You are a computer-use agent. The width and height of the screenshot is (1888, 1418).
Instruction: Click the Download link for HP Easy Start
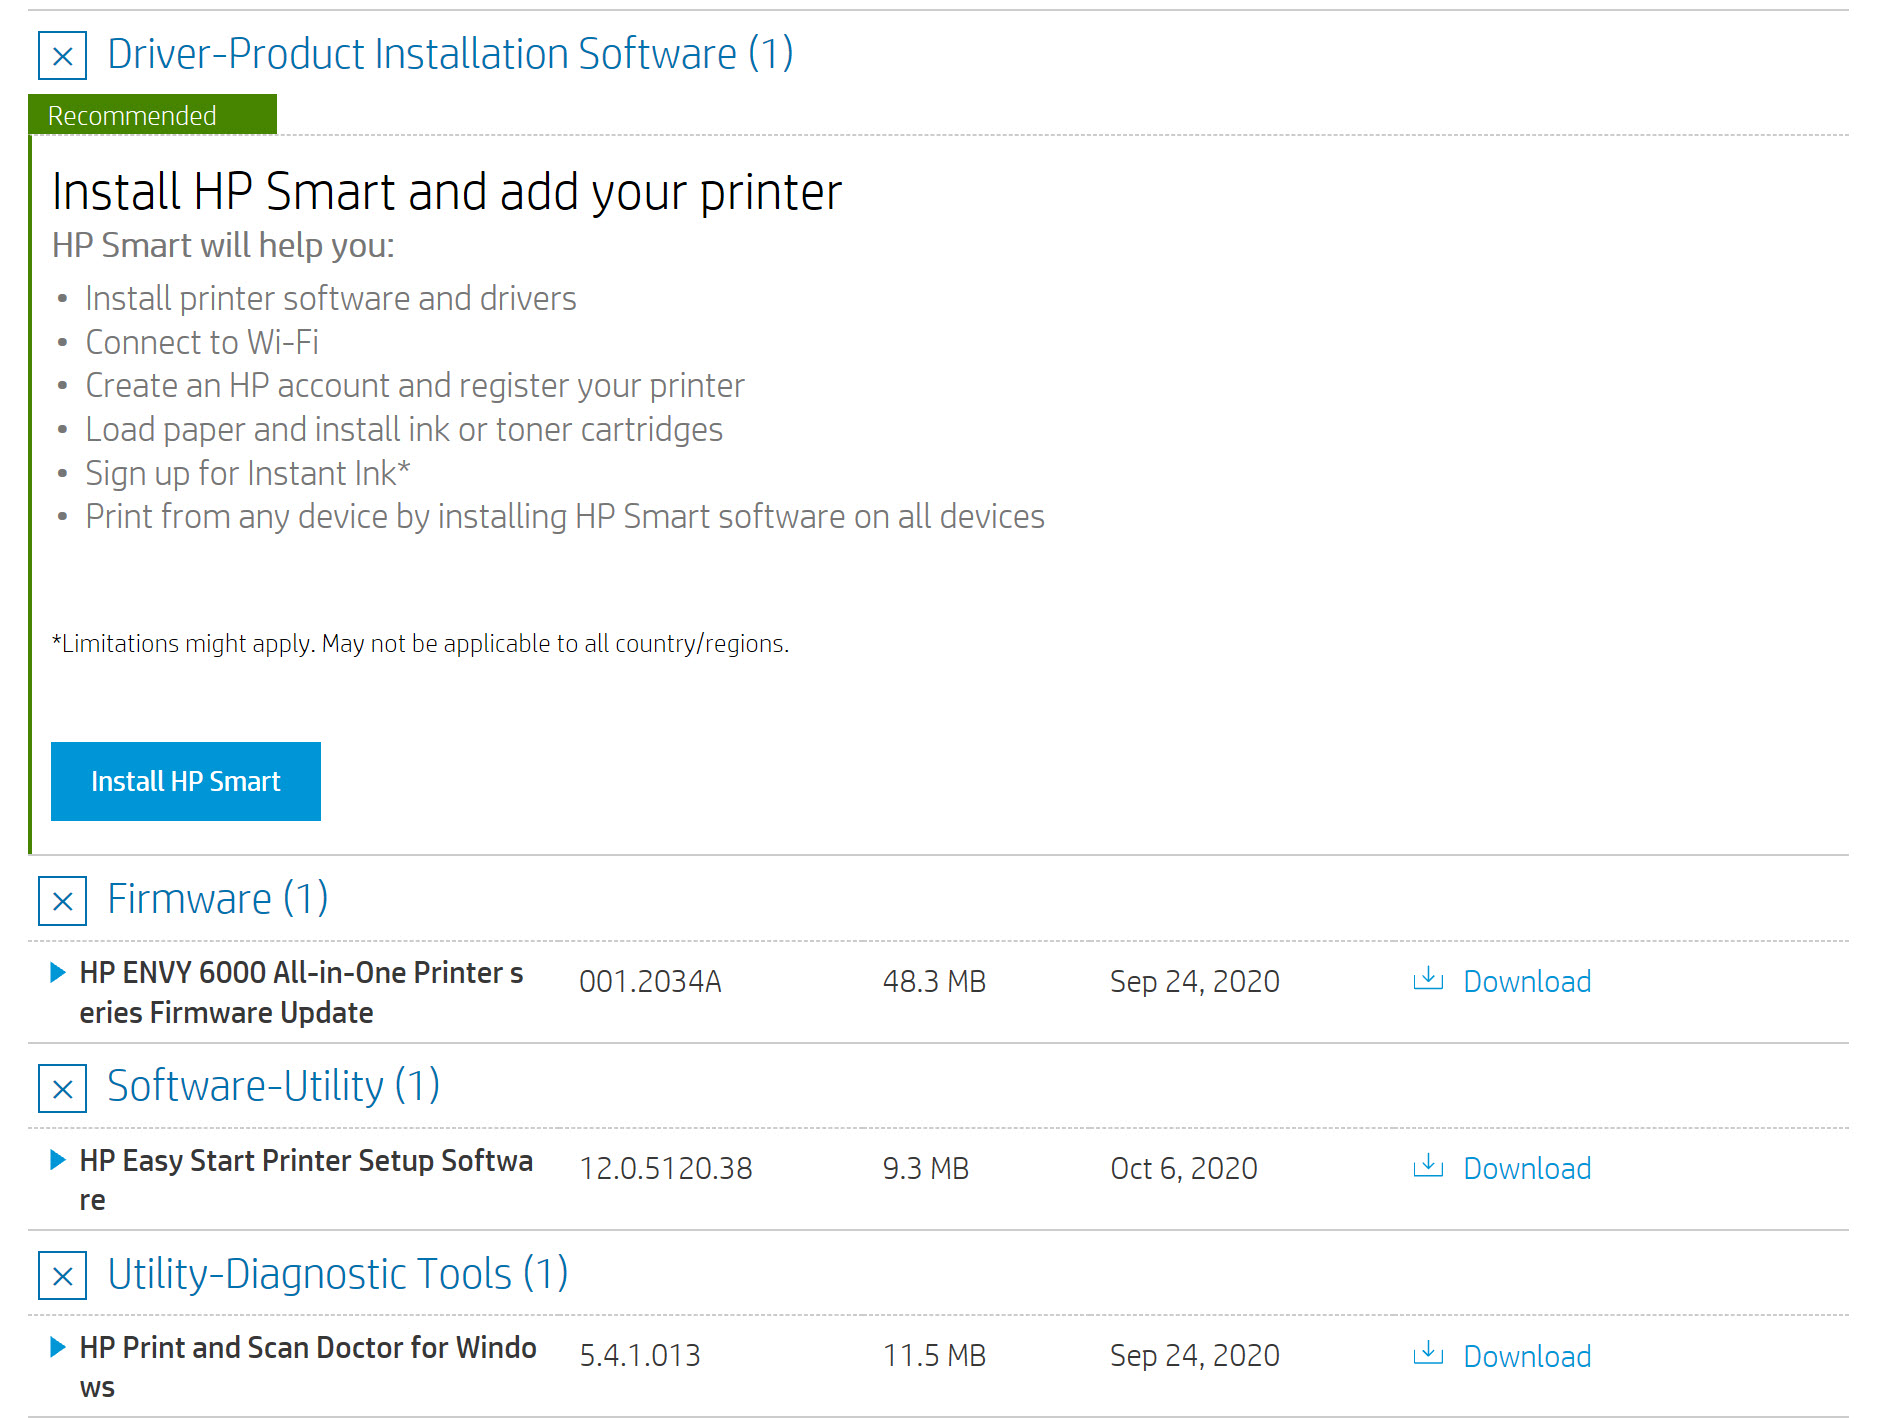1527,1167
